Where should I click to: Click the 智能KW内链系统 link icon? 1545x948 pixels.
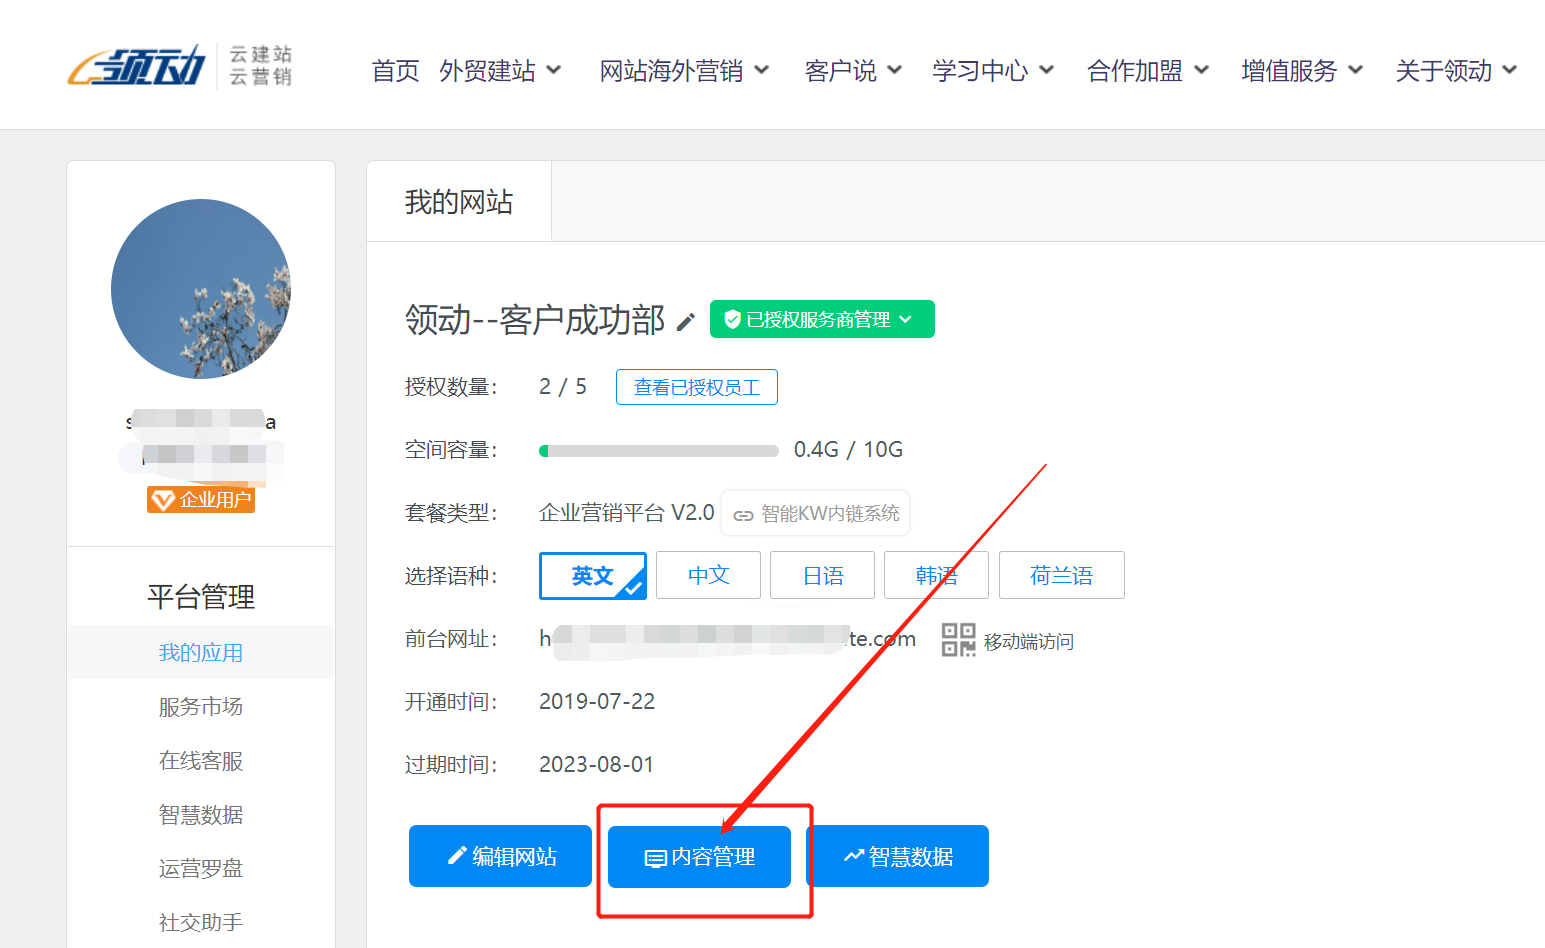pos(743,515)
